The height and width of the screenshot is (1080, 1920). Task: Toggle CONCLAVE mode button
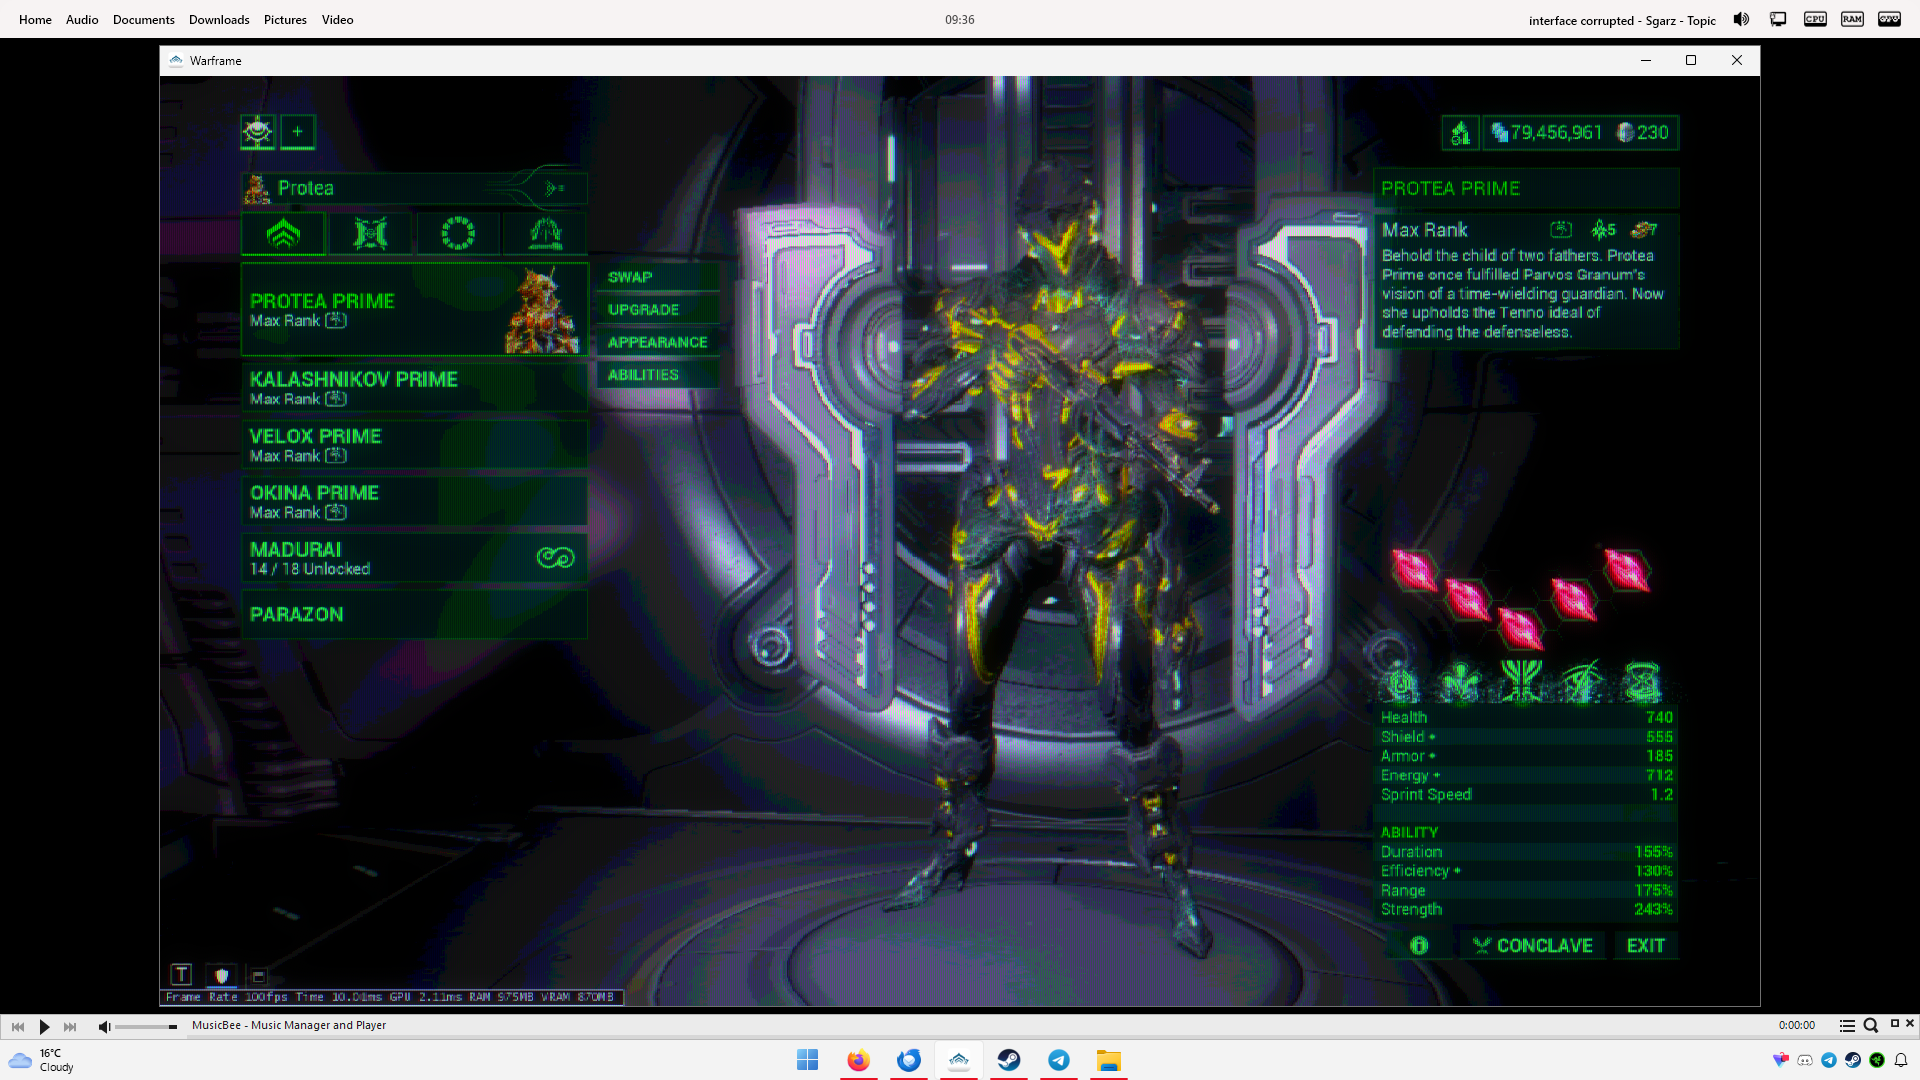click(x=1533, y=946)
